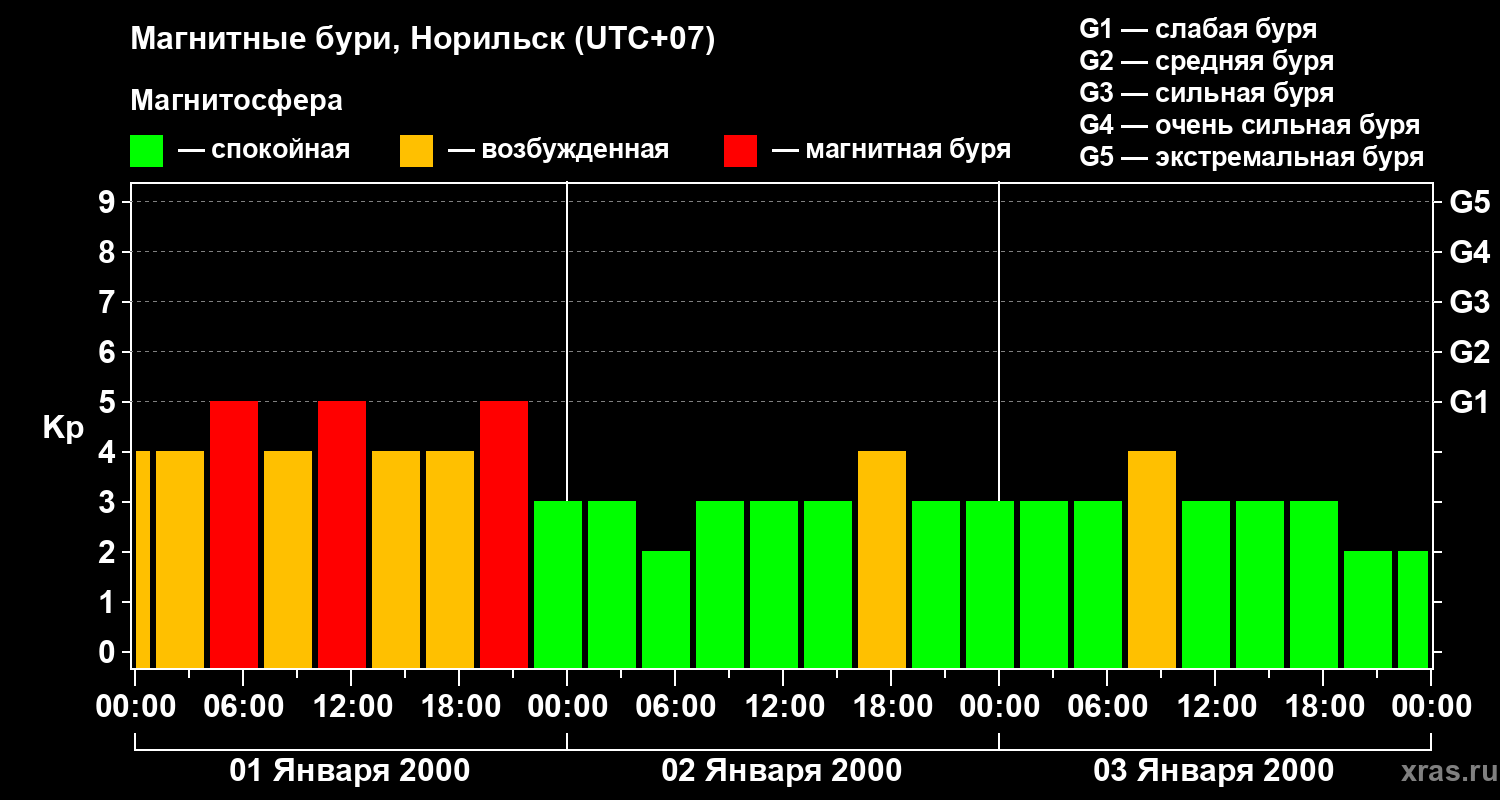Click the '— магнитная буря' legend label
The width and height of the screenshot is (1500, 800).
click(891, 151)
